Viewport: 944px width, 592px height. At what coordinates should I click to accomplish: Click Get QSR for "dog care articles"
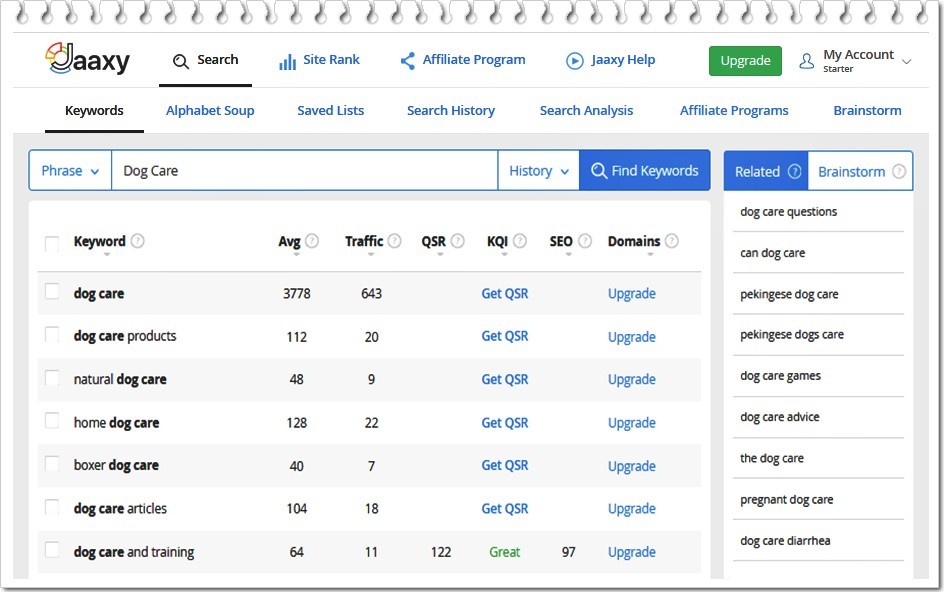(505, 508)
